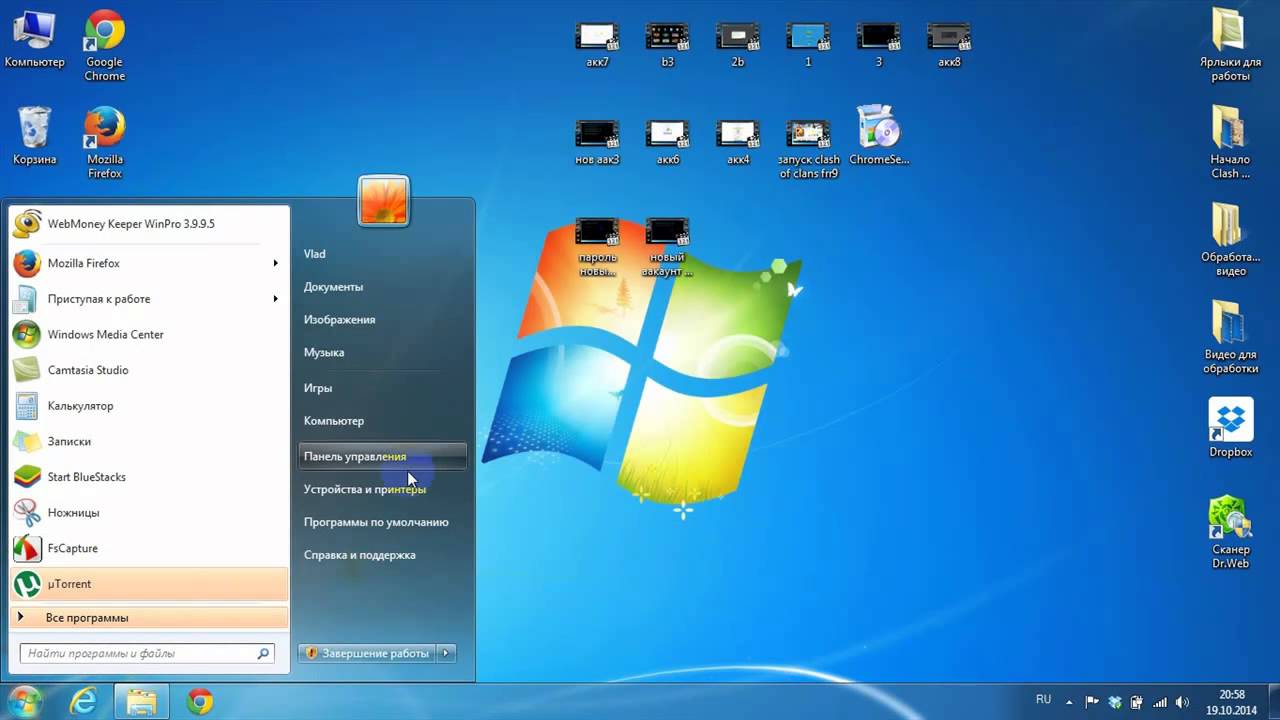Open Изображения from Start menu
The height and width of the screenshot is (720, 1280).
pos(383,320)
